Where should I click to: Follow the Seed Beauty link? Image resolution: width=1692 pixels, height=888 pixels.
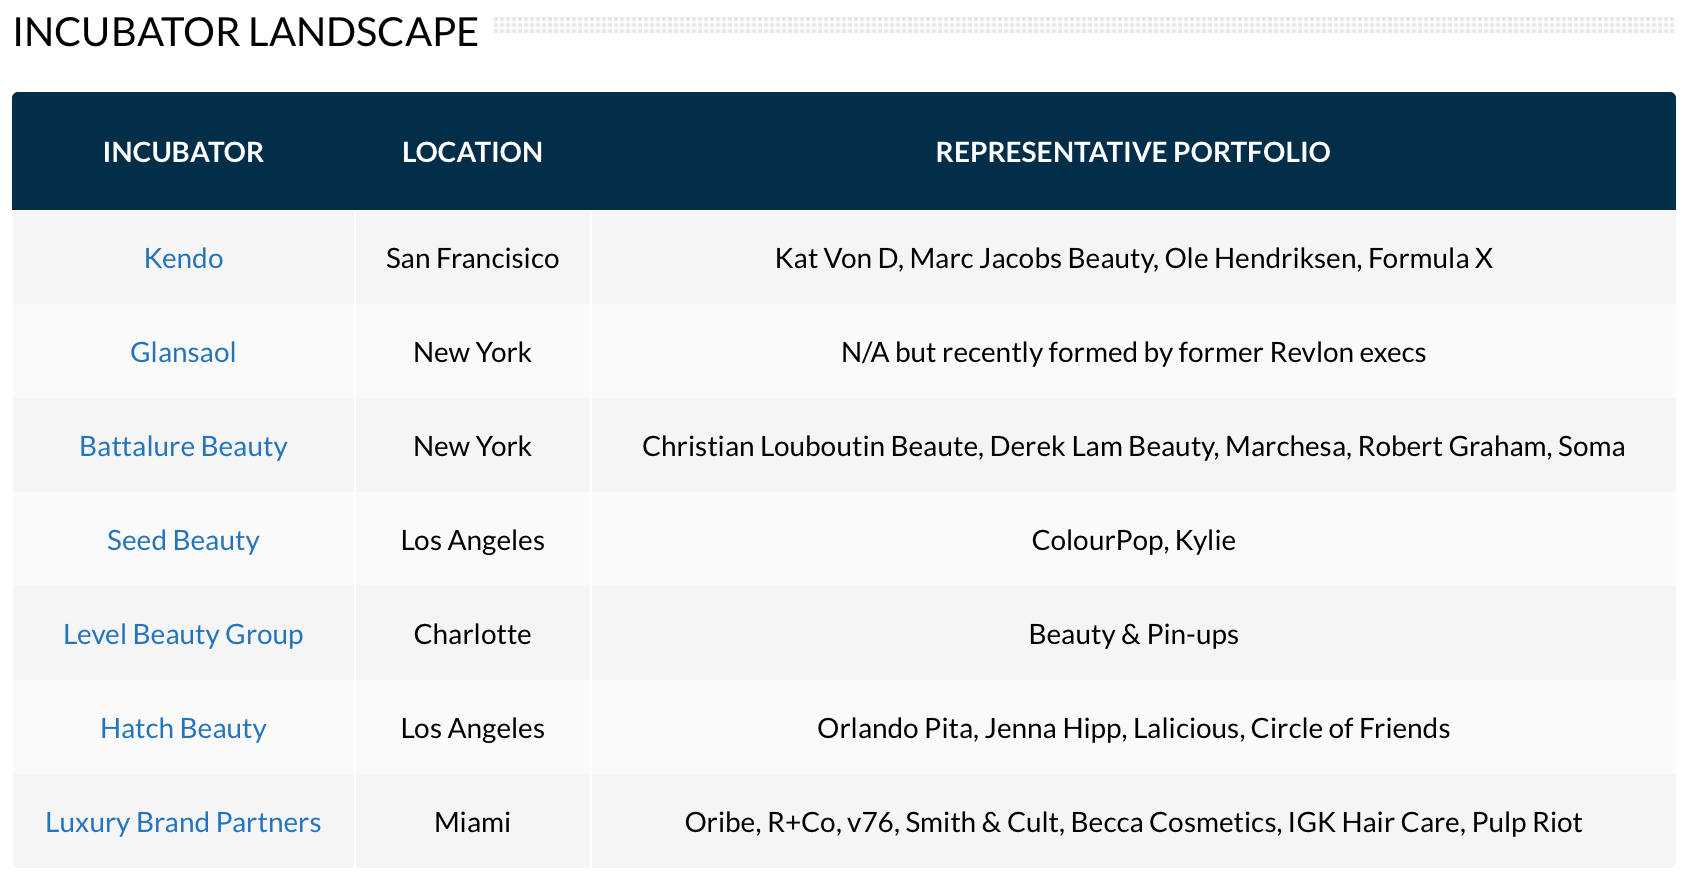(183, 540)
